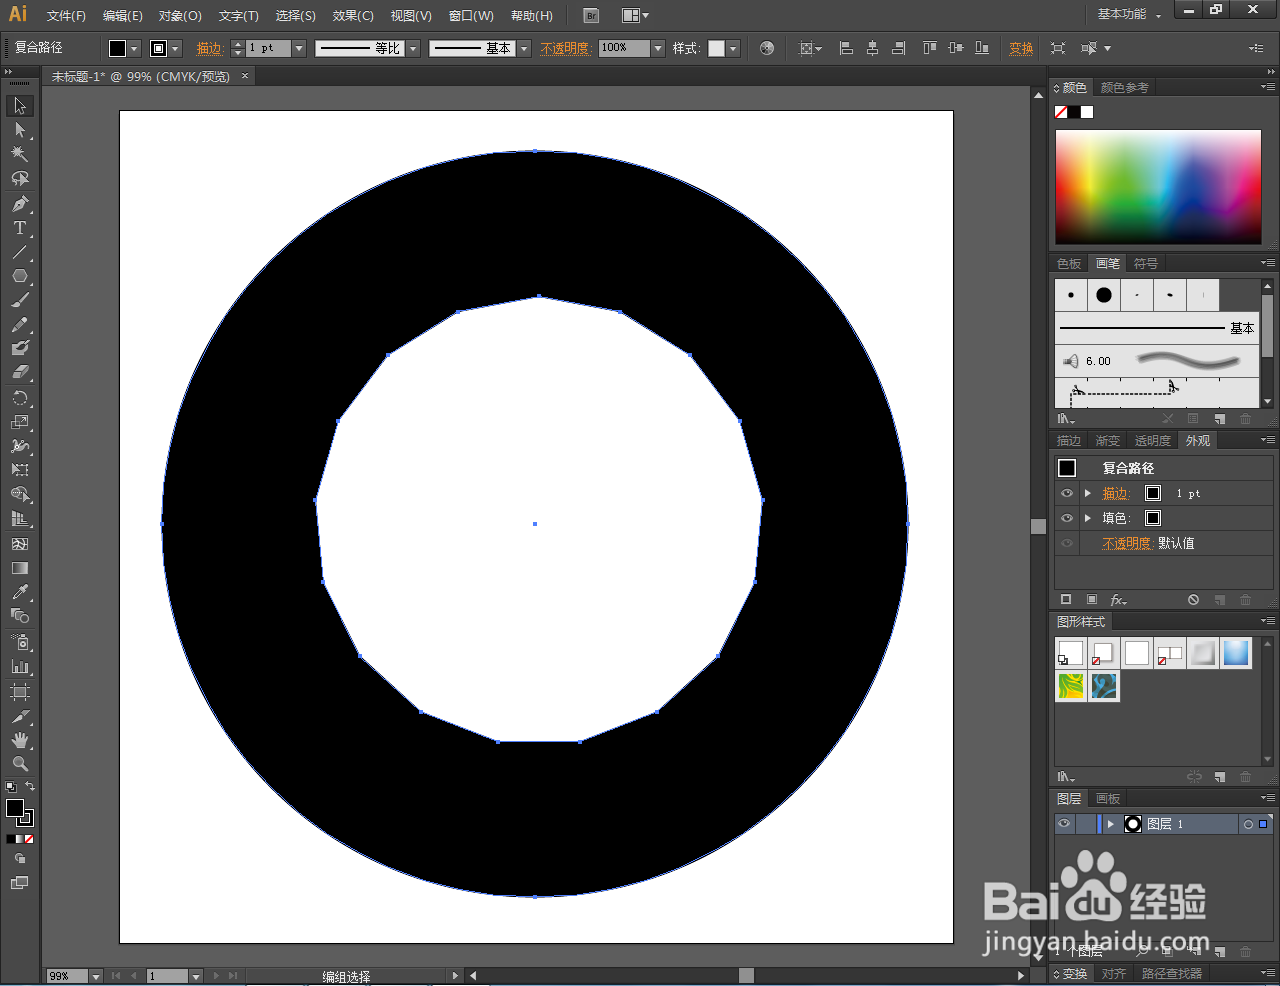1280x986 pixels.
Task: Open fill color dropdown in control bar
Action: point(134,48)
